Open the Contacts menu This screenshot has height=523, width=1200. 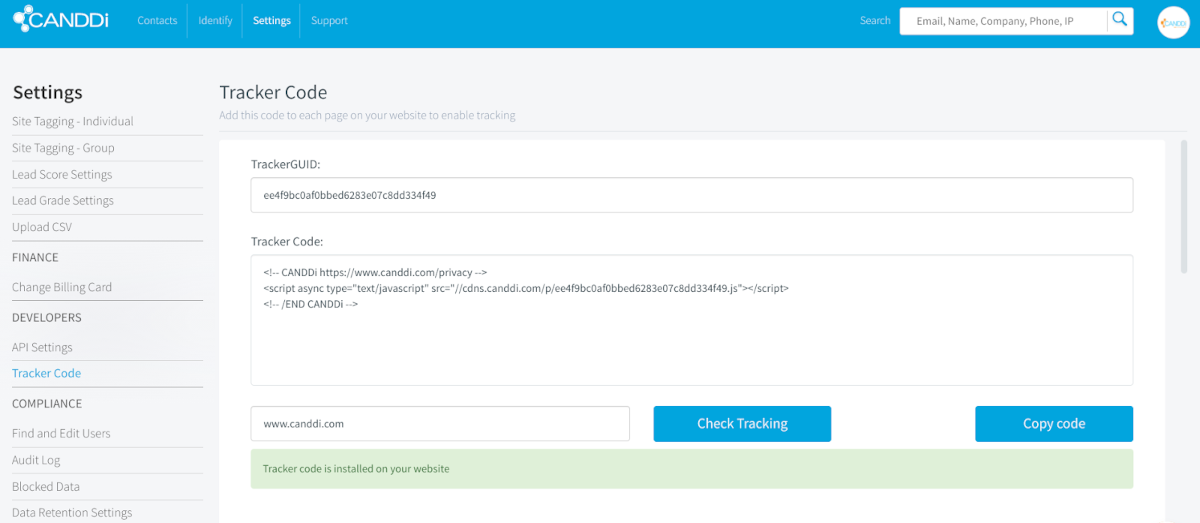(x=157, y=20)
